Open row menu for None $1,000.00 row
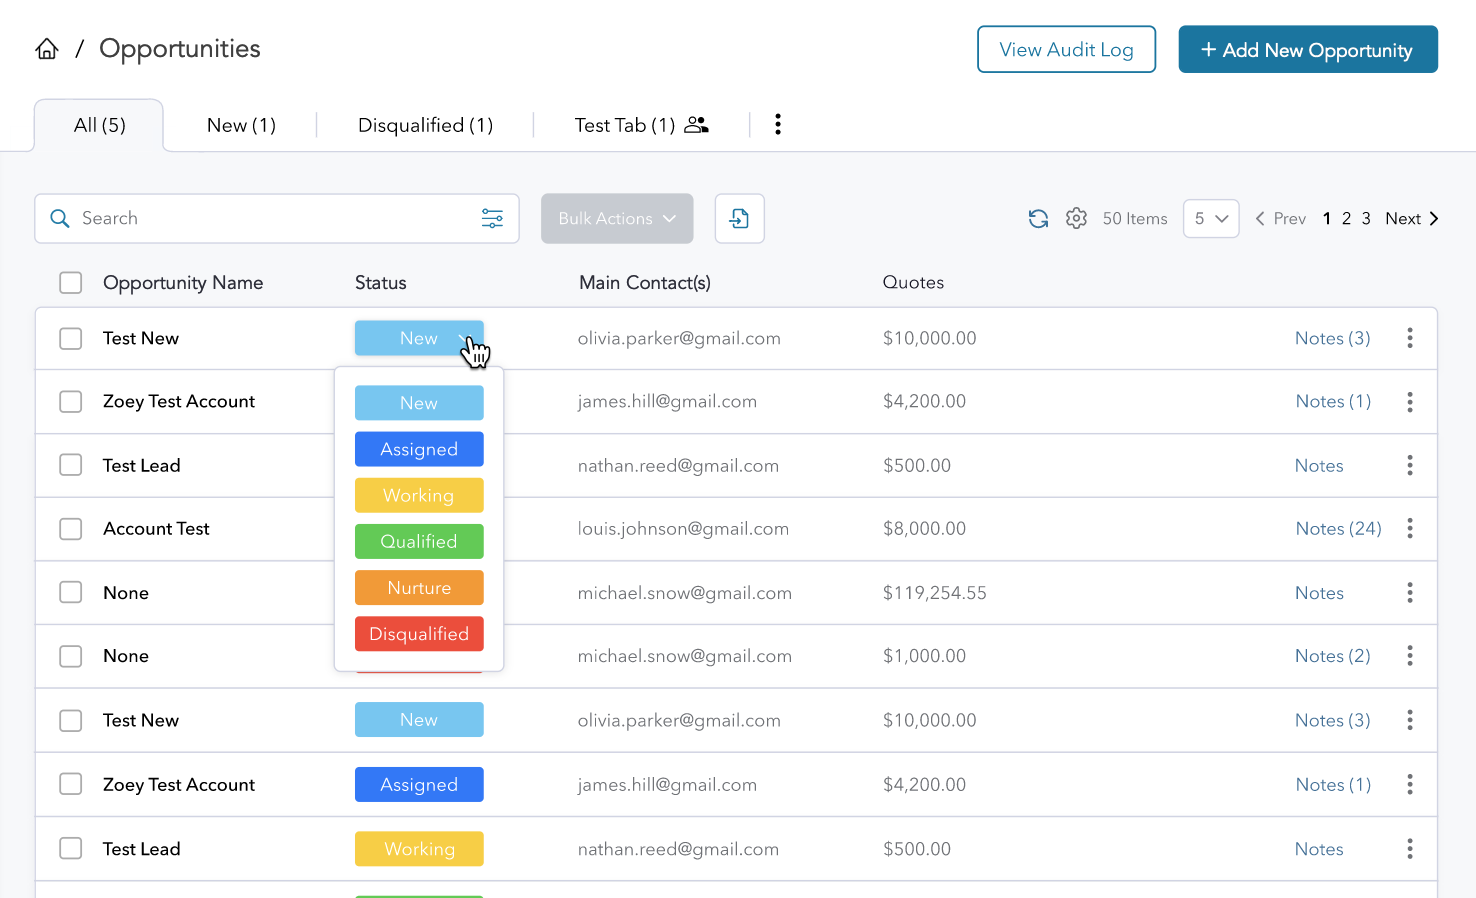Viewport: 1476px width, 898px height. 1410,656
